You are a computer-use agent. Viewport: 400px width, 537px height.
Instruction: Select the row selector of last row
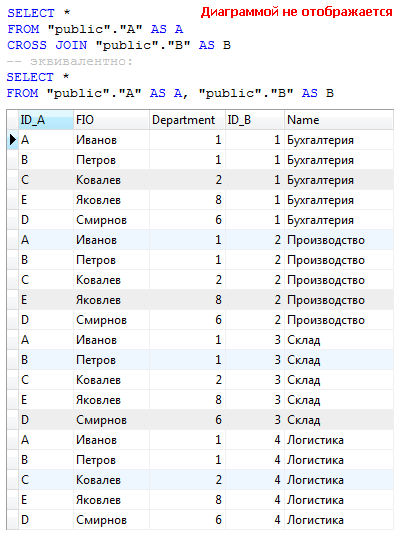(x=13, y=520)
